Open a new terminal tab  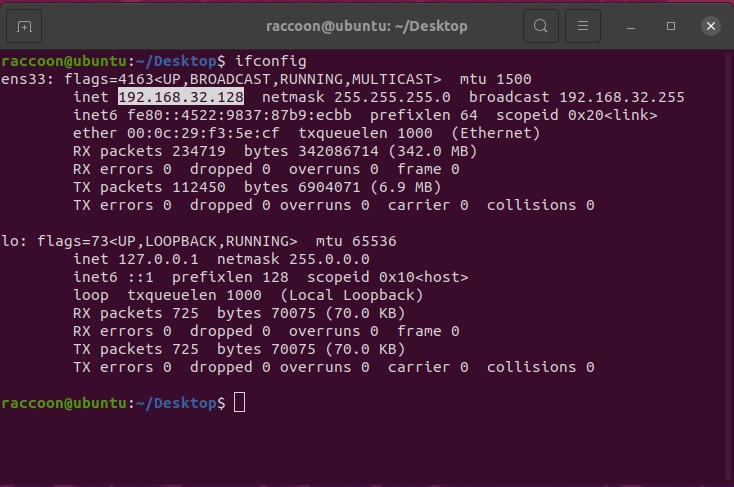click(24, 26)
